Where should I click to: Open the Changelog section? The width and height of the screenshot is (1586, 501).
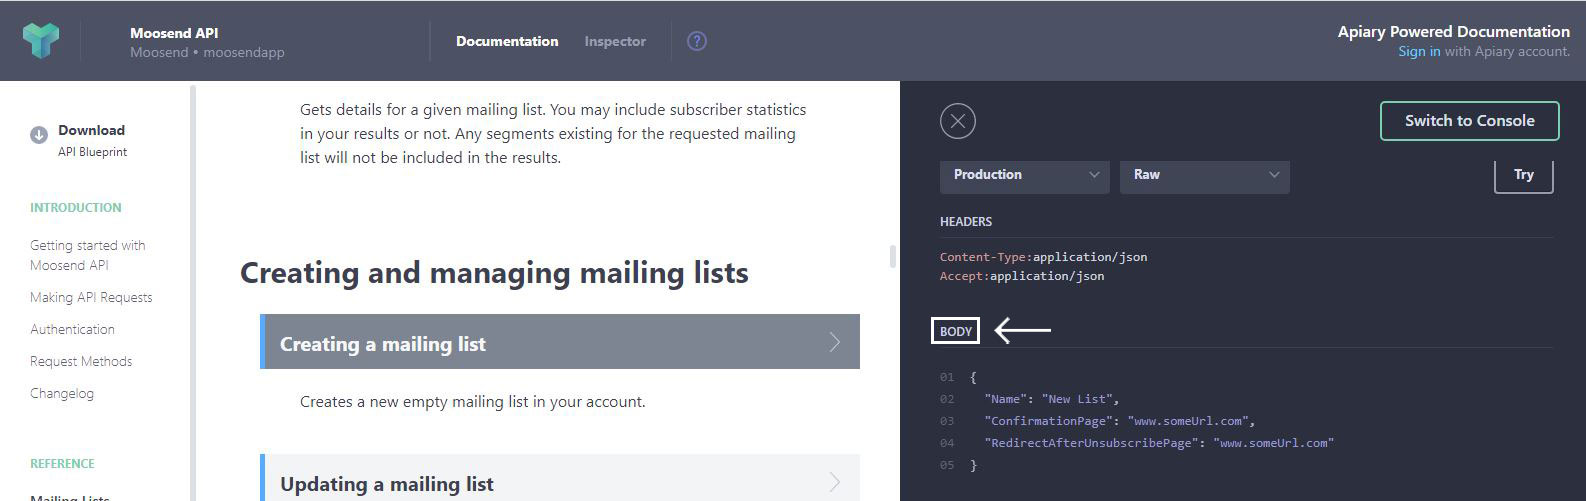(62, 393)
